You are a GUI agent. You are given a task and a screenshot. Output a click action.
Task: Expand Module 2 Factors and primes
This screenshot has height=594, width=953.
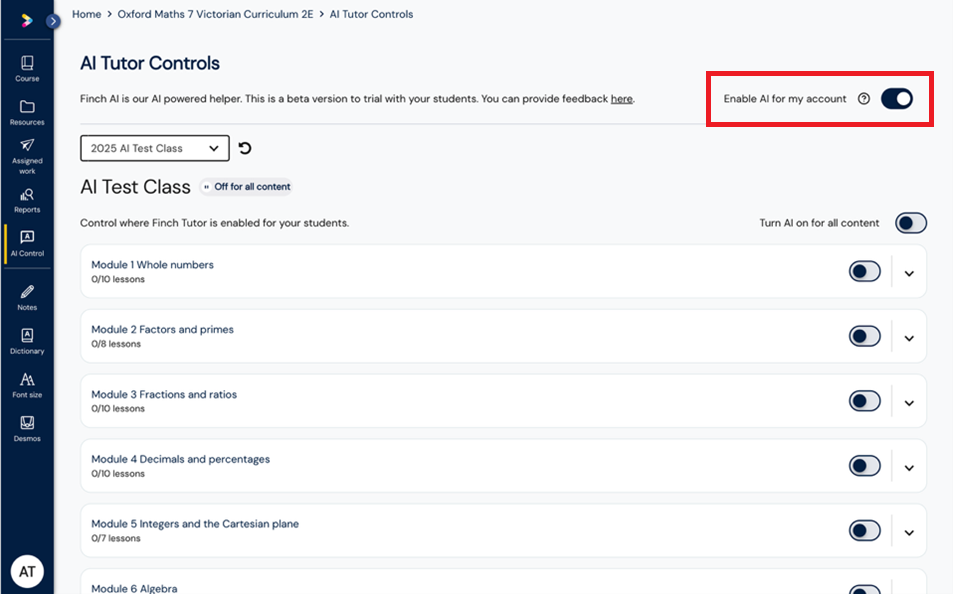(x=909, y=339)
